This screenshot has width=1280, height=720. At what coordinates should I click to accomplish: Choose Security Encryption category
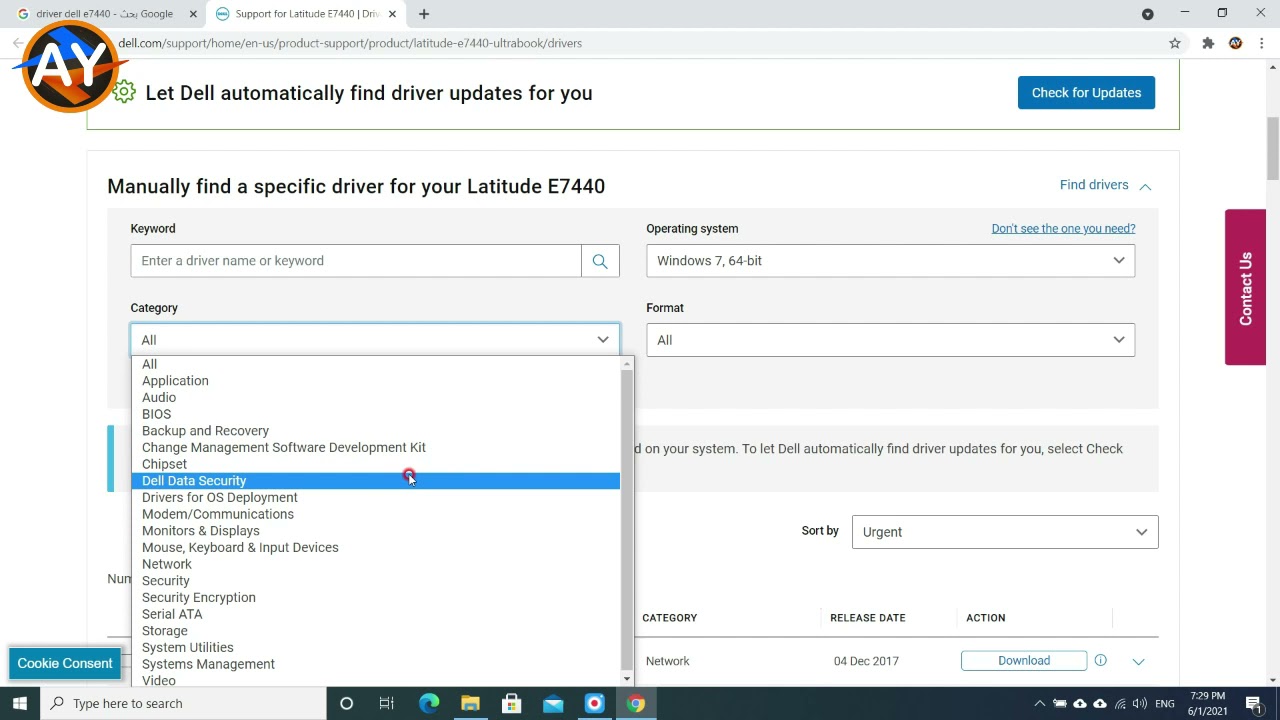[376, 597]
